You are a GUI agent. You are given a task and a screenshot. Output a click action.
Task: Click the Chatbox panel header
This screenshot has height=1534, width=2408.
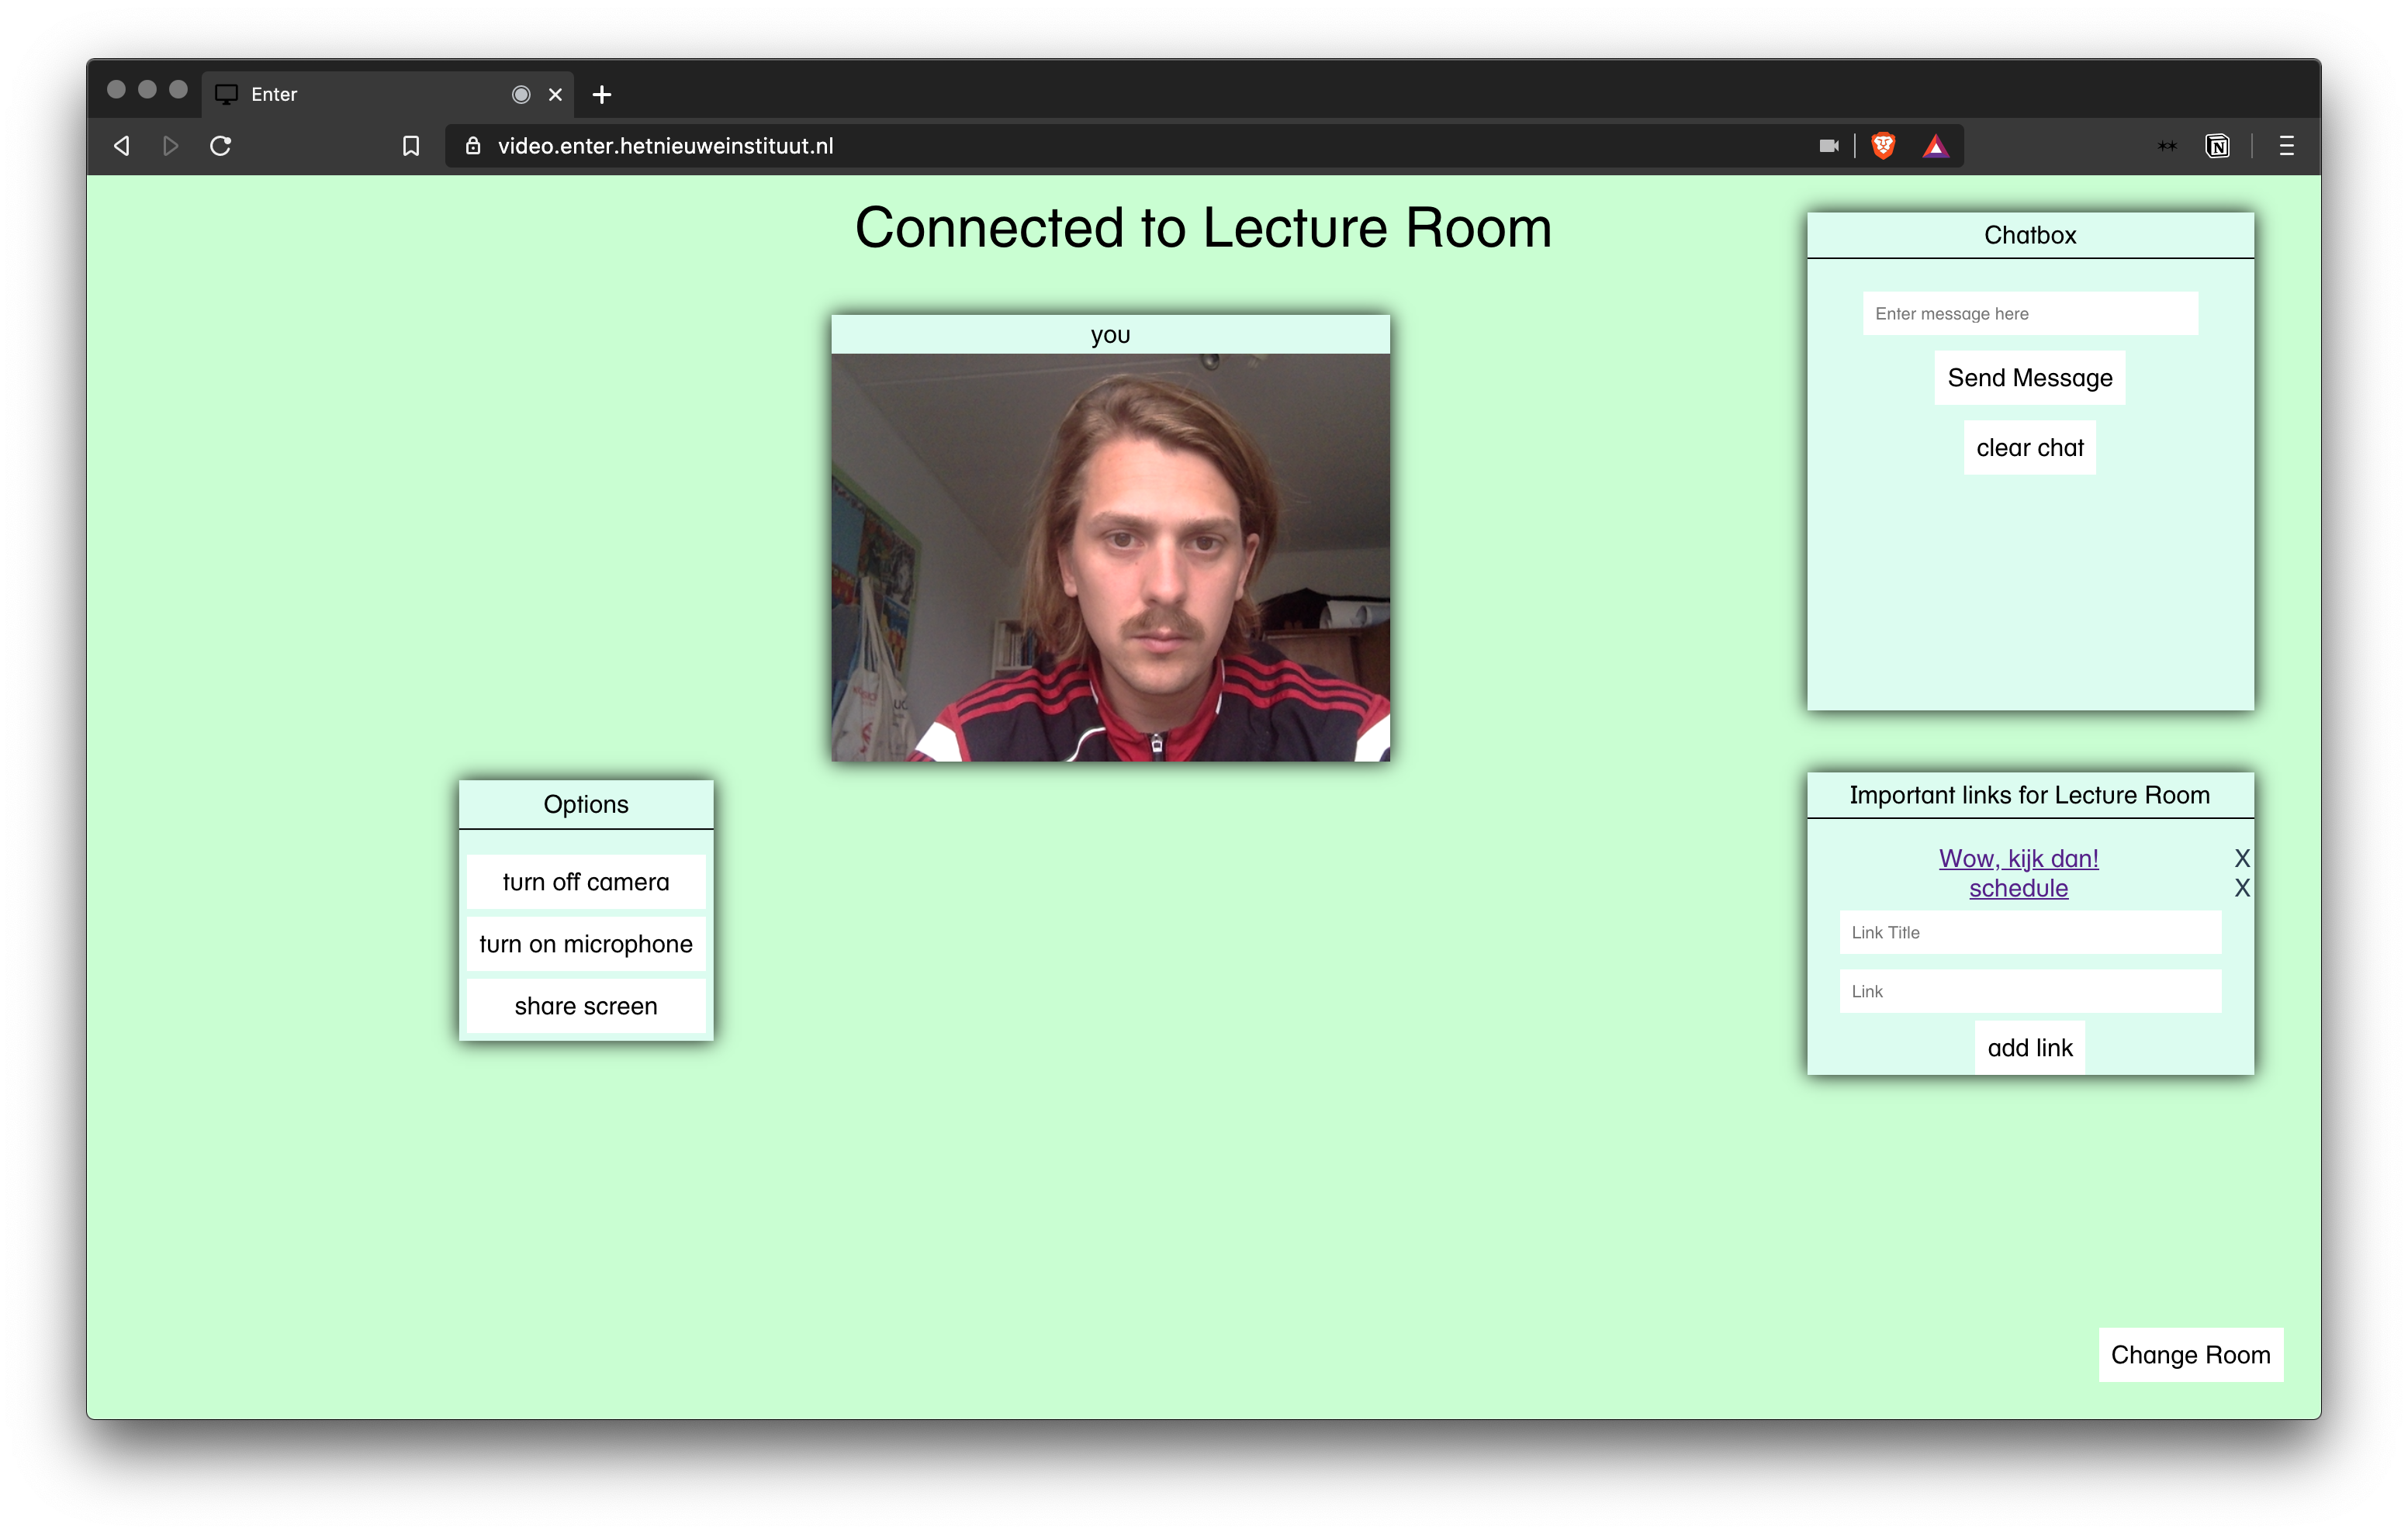tap(2030, 235)
